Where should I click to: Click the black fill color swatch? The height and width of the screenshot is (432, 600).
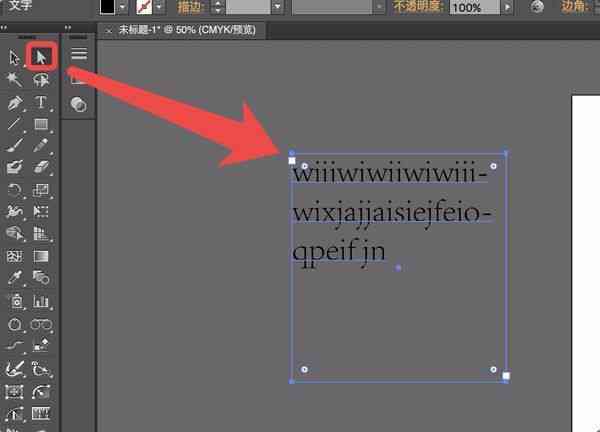click(107, 7)
